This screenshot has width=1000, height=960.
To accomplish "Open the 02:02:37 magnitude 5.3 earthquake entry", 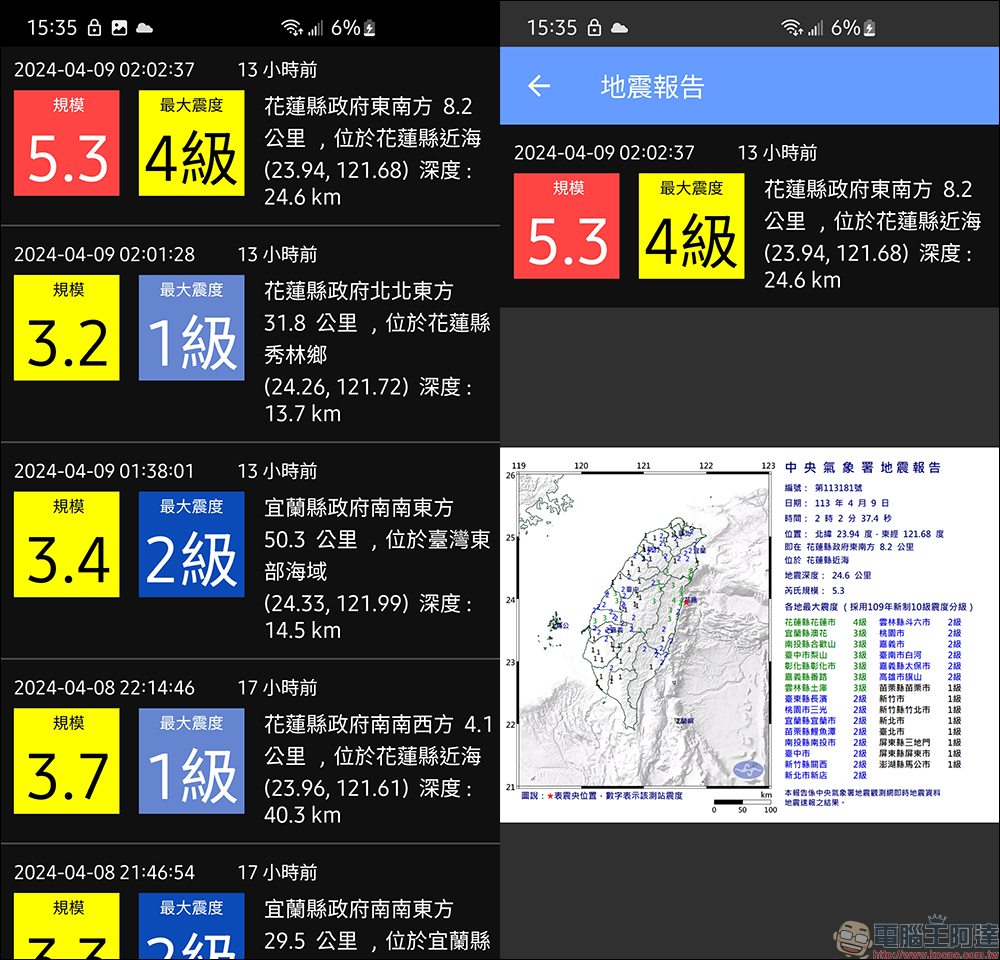I will pyautogui.click(x=250, y=134).
